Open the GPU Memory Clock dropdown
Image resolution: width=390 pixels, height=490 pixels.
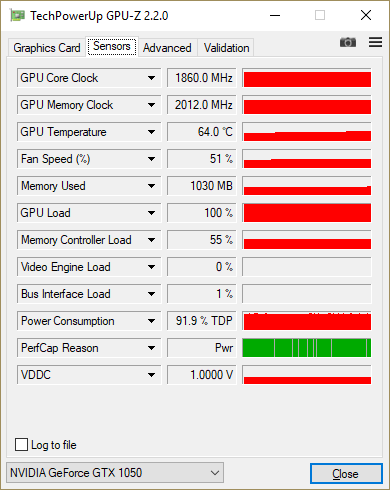tap(89, 105)
